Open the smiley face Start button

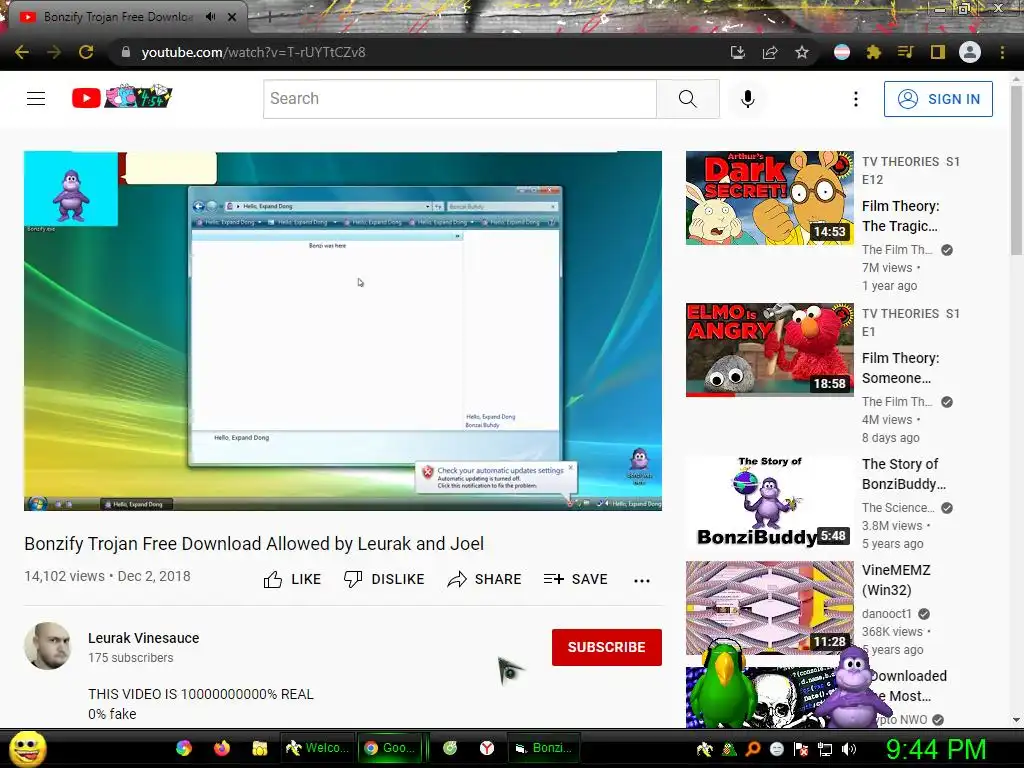[x=27, y=748]
